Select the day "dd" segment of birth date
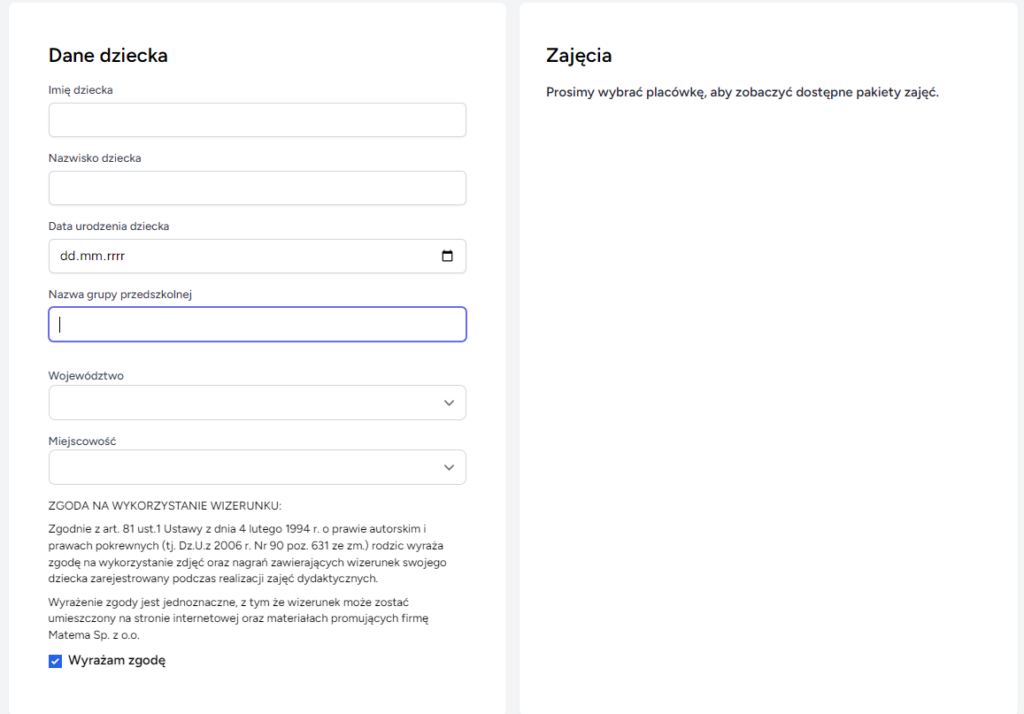 tap(68, 256)
